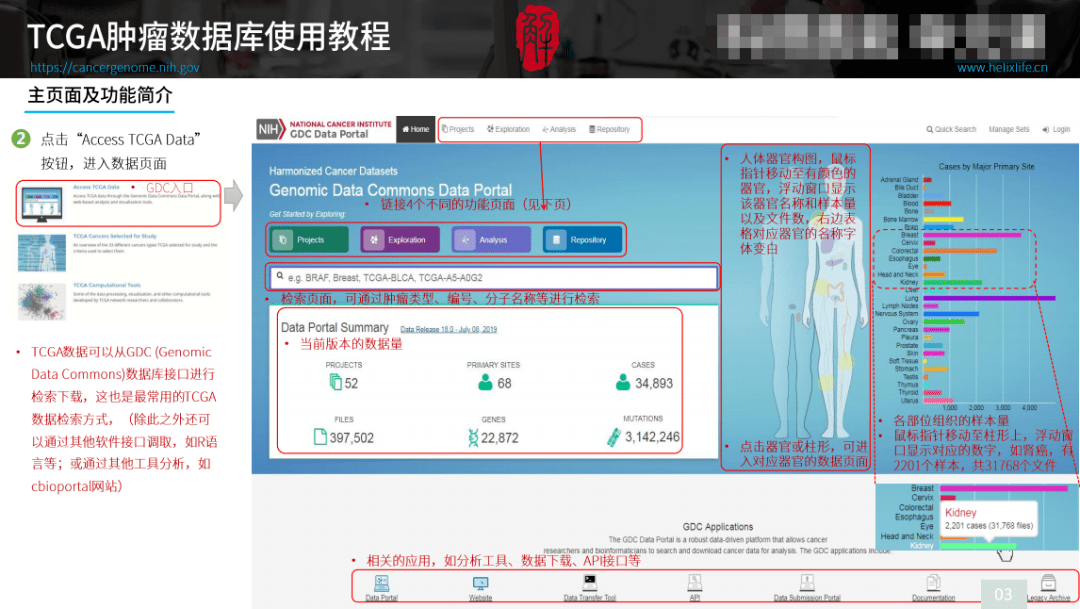Open Analysis in the top navigation bar
This screenshot has height=609, width=1080.
coord(559,129)
